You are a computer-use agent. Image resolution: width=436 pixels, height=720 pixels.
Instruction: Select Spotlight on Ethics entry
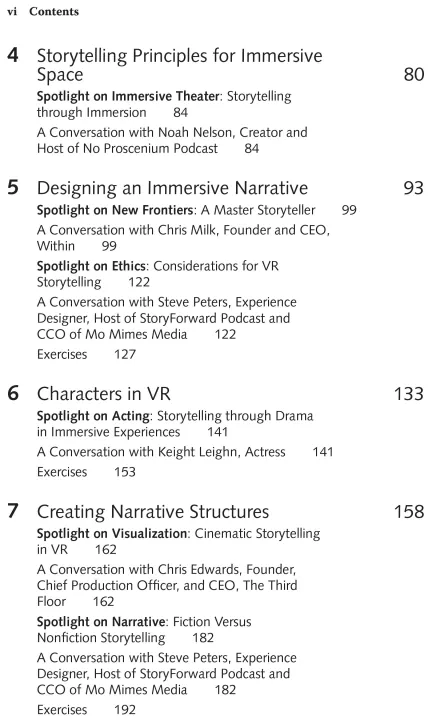157,274
